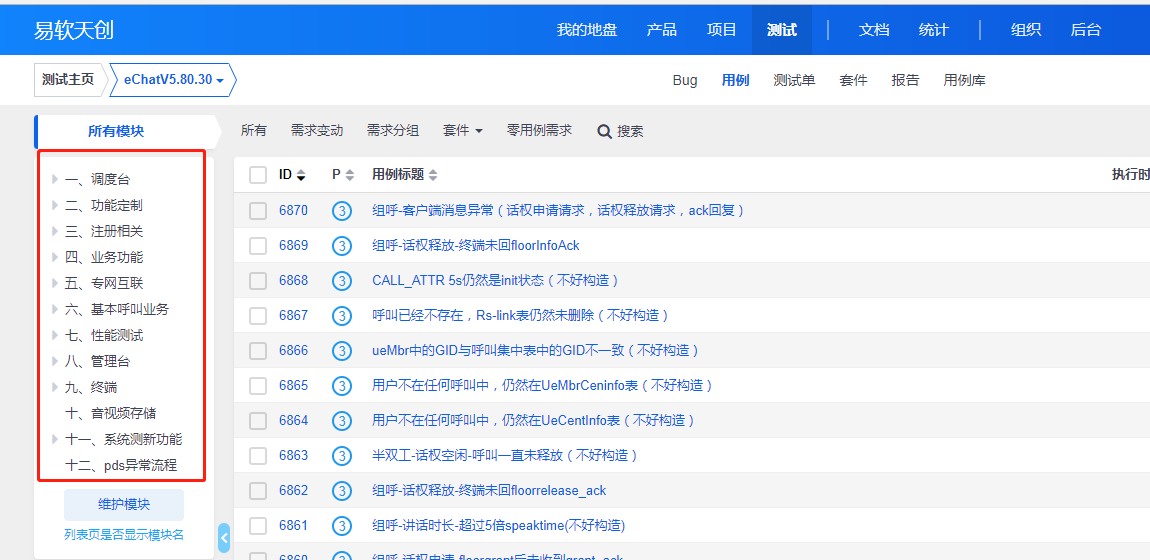Click the P priority column sort arrows
The image size is (1150, 560).
349,175
